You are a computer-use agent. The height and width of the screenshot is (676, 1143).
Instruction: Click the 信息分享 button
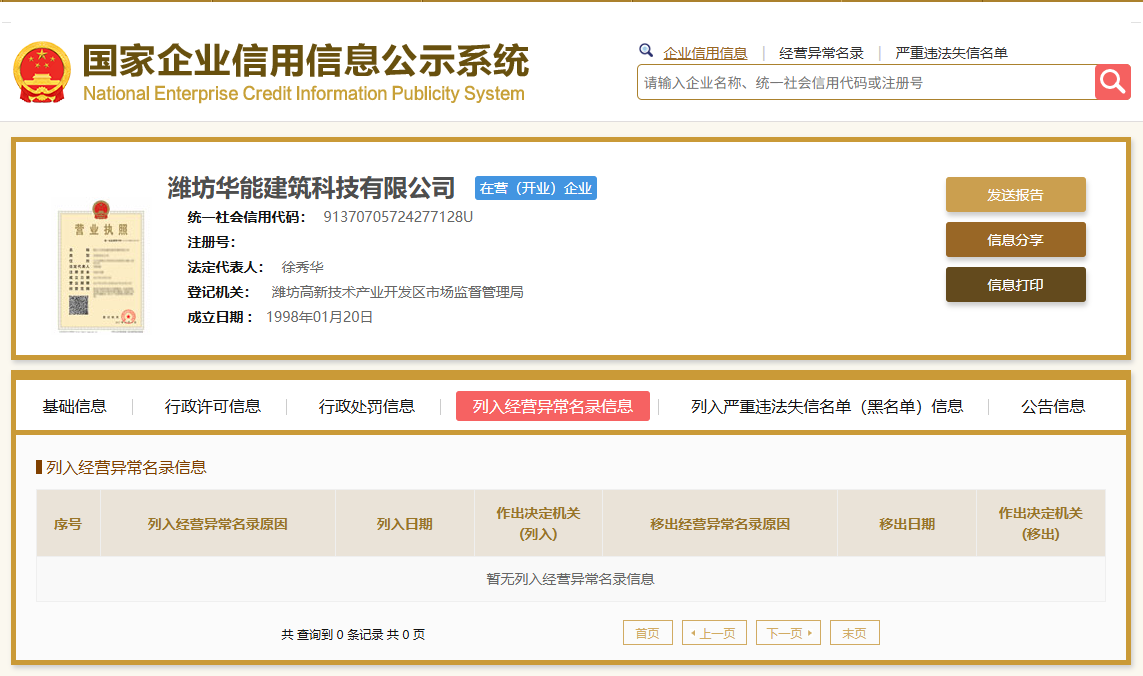1015,240
